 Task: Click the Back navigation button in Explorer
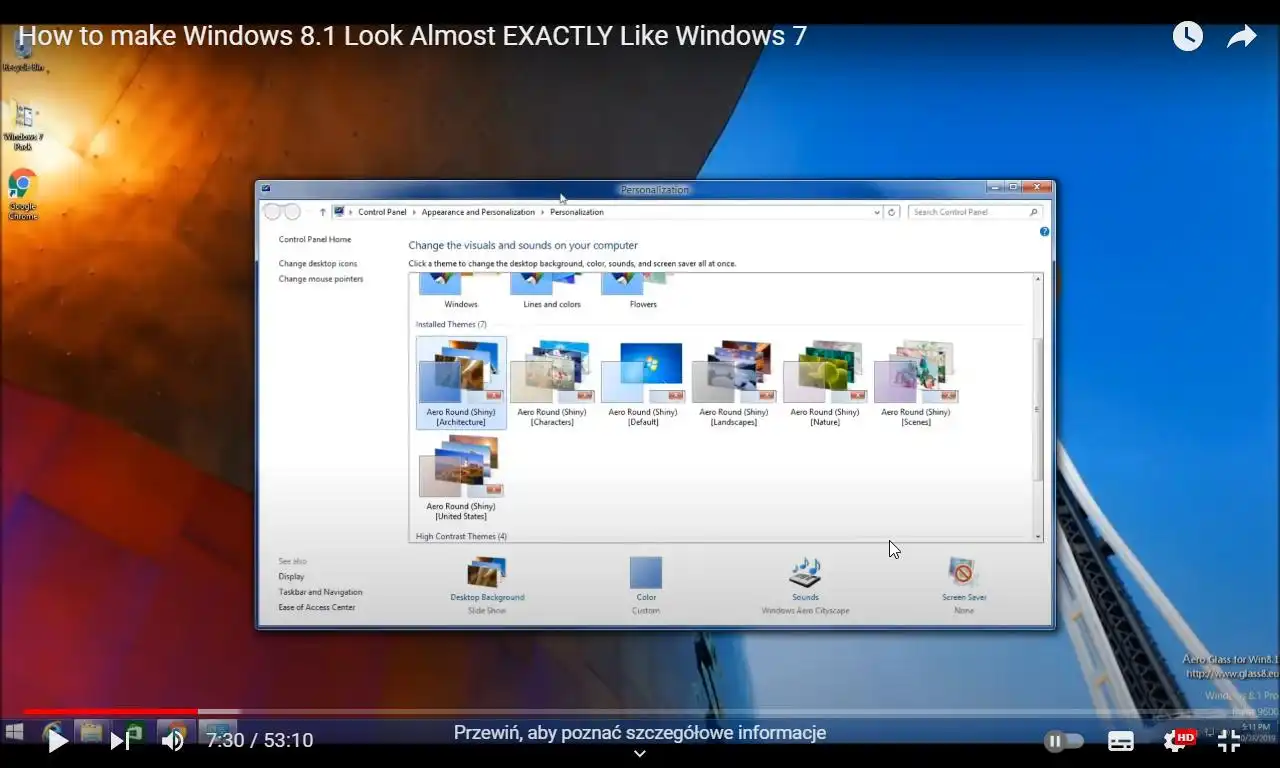[x=272, y=212]
